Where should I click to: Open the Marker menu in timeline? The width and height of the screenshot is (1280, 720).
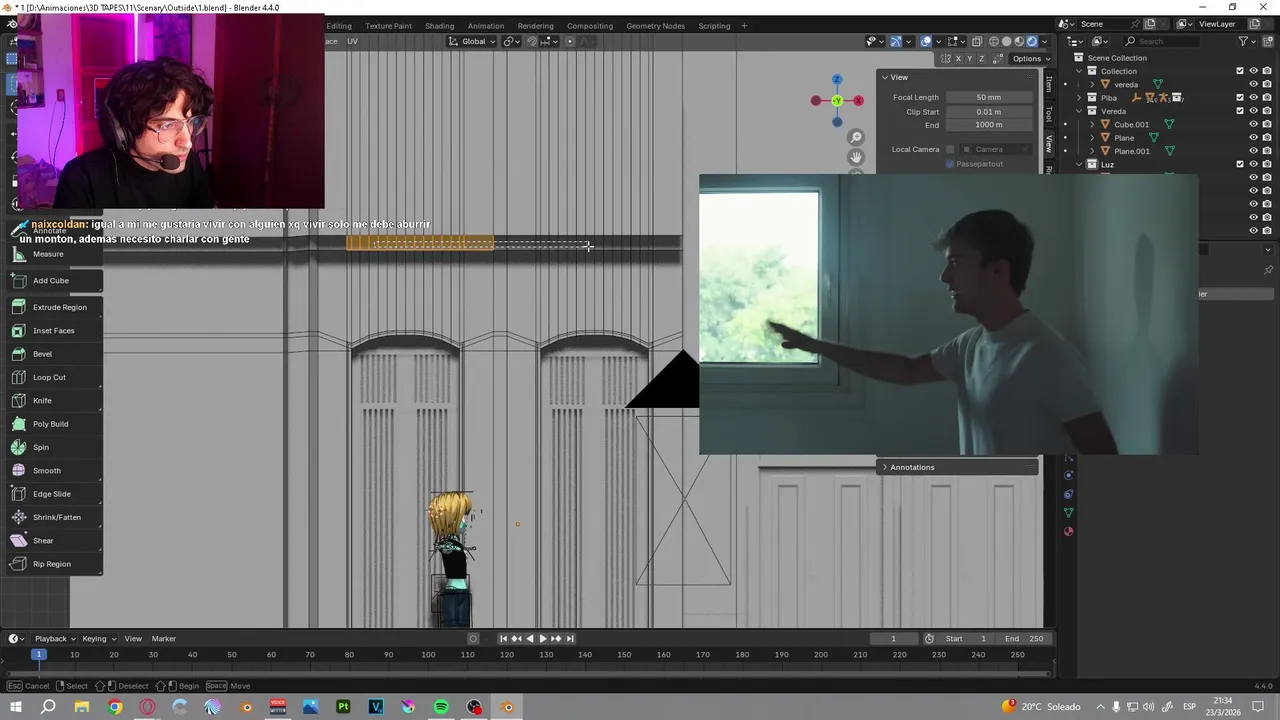click(163, 639)
